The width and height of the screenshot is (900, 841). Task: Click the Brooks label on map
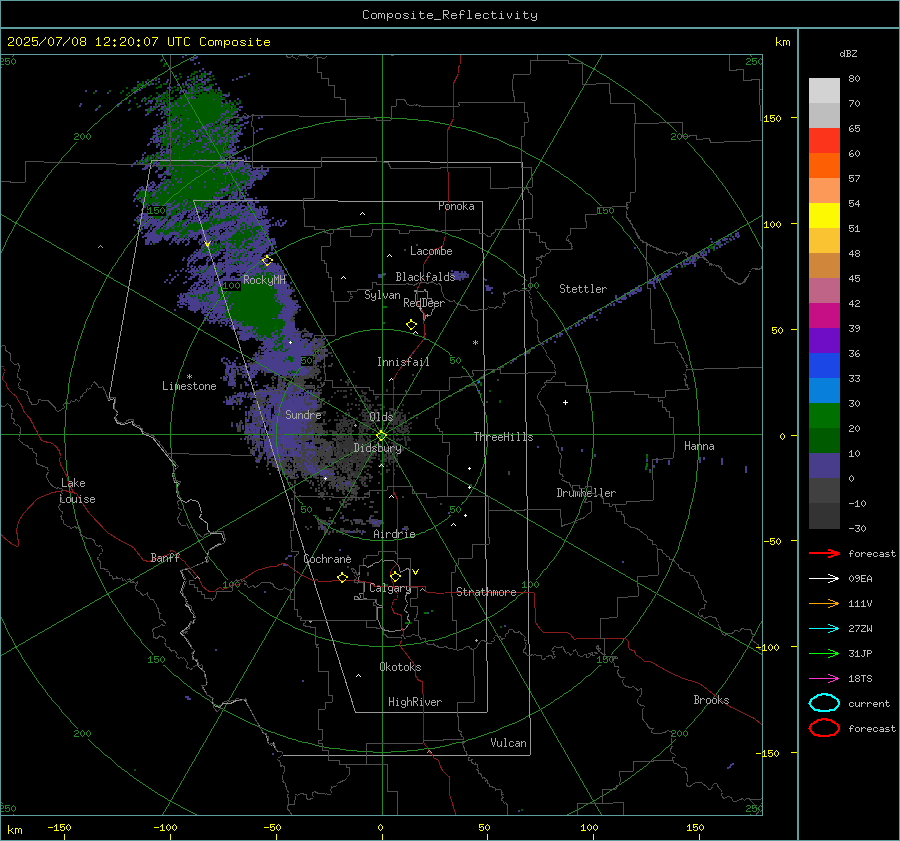[x=711, y=700]
